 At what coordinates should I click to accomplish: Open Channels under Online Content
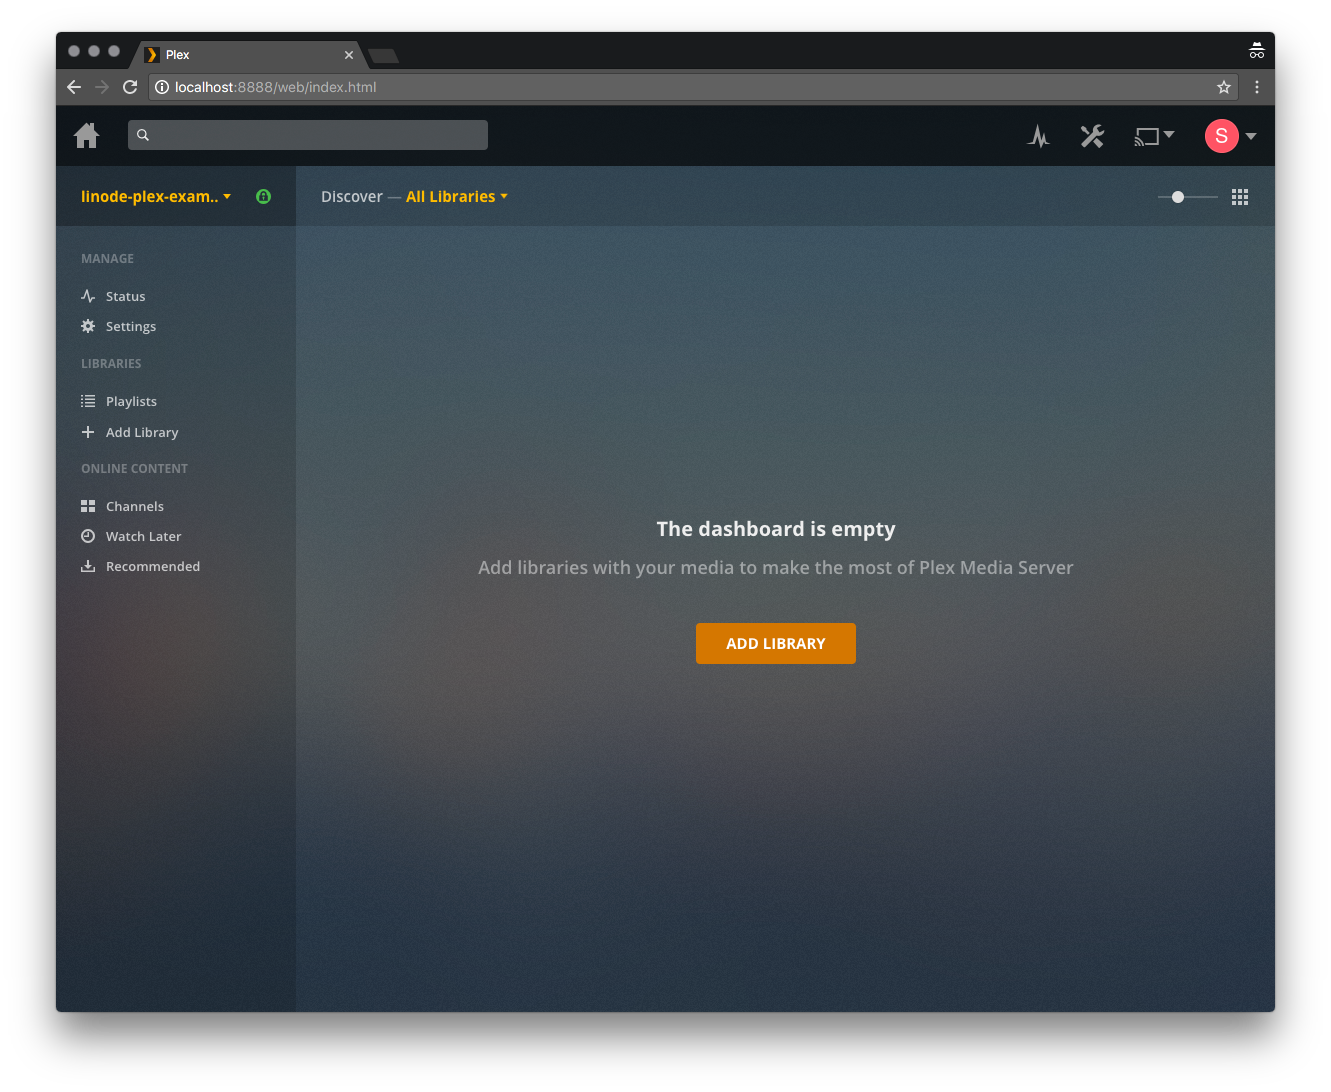(x=134, y=507)
